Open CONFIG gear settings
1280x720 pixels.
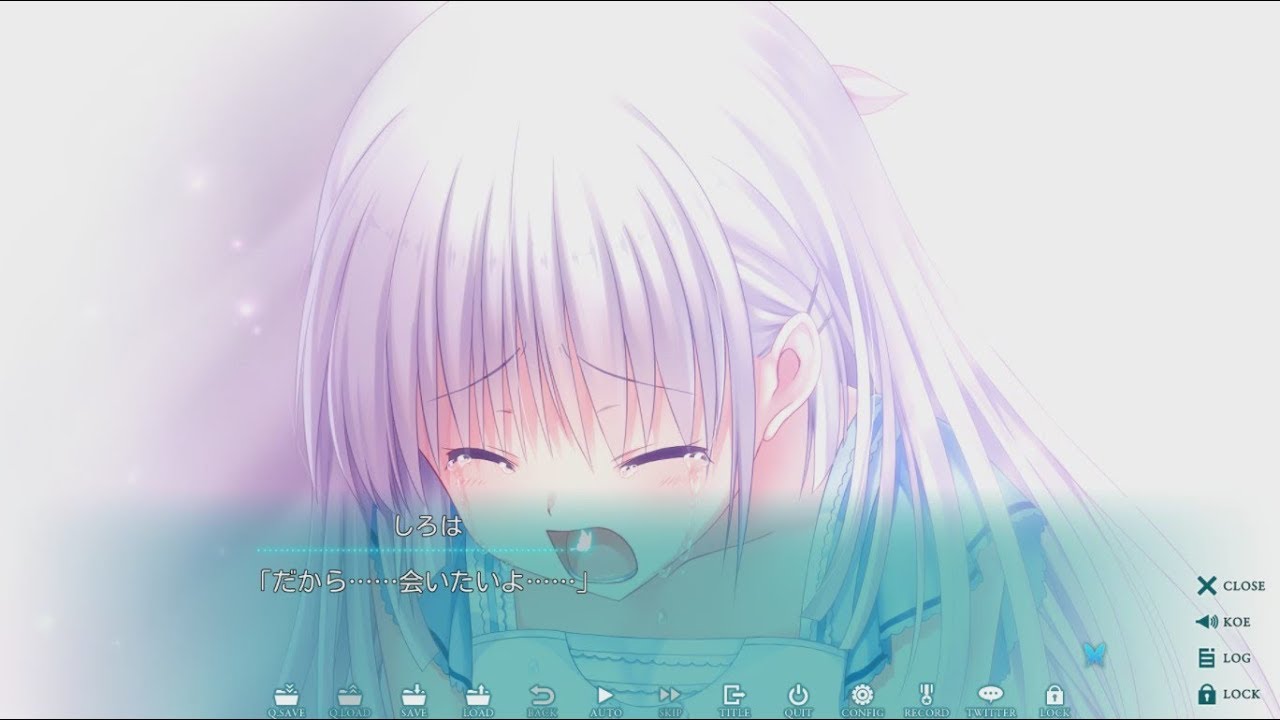pos(862,699)
